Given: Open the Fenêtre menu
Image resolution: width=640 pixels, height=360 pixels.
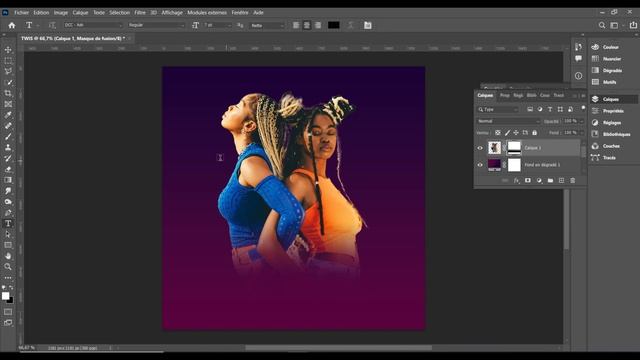Looking at the screenshot, I should click(x=240, y=13).
